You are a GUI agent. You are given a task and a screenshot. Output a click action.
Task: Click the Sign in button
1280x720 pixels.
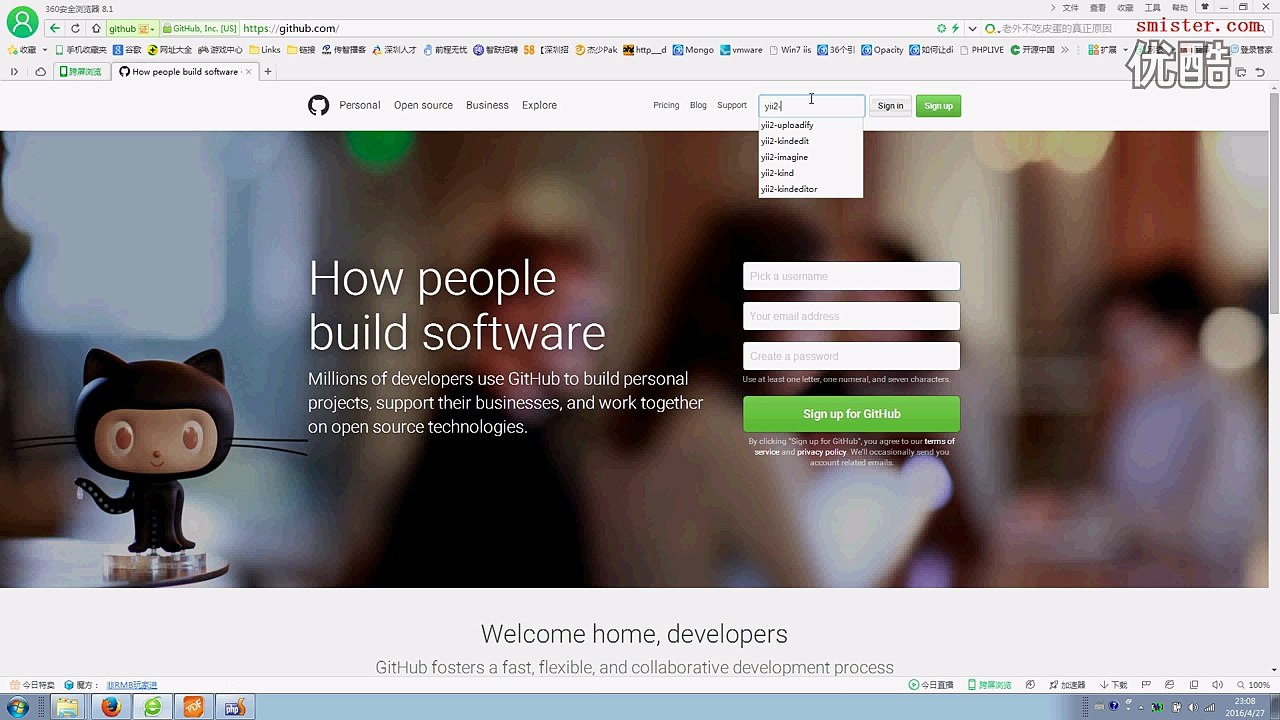click(890, 106)
